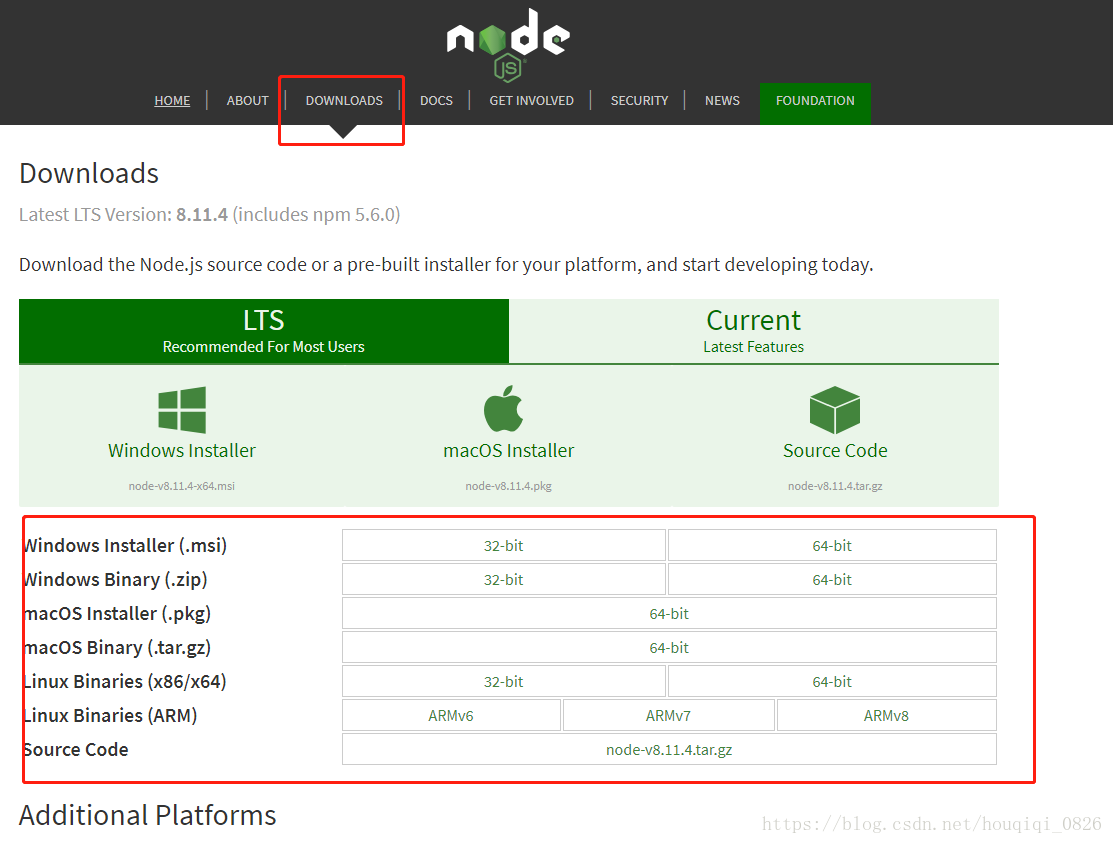
Task: Select the DOWNLOADS navigation item
Action: click(344, 101)
